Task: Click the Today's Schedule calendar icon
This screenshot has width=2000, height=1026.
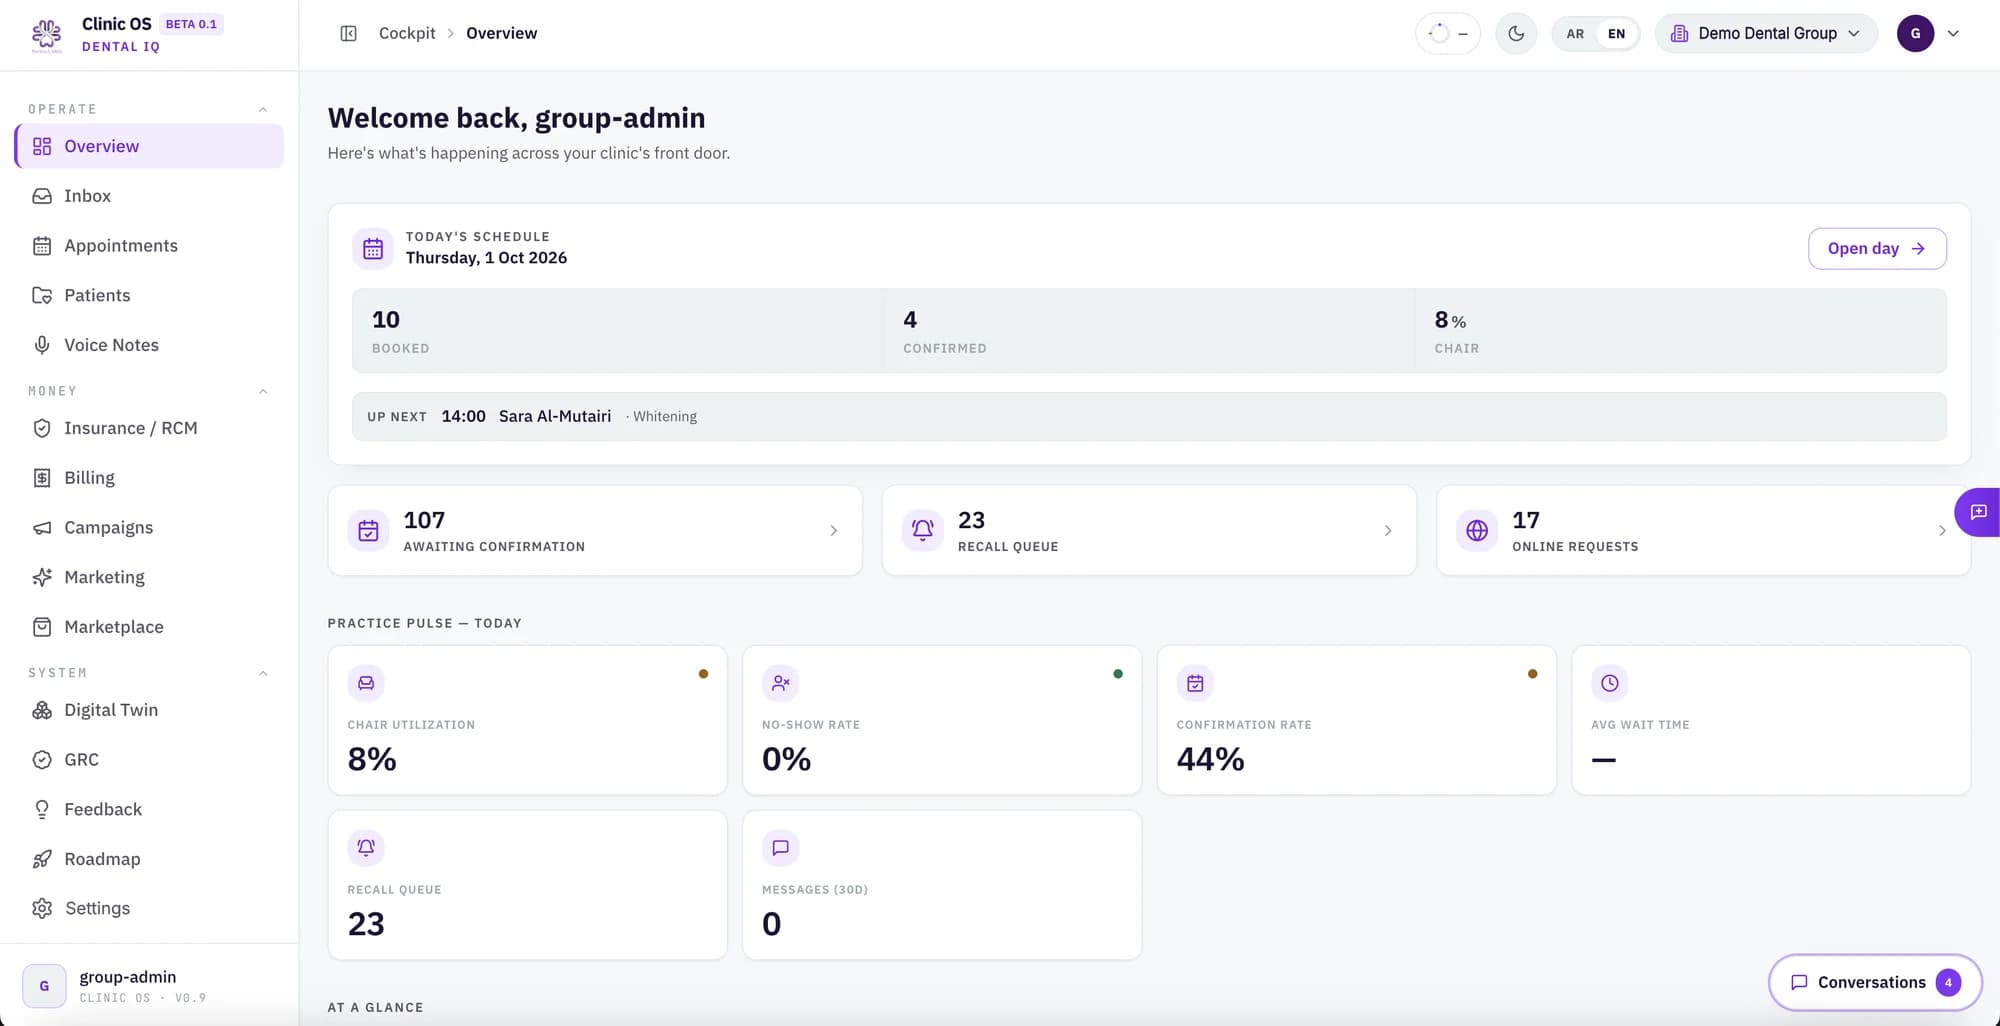Action: click(x=373, y=249)
